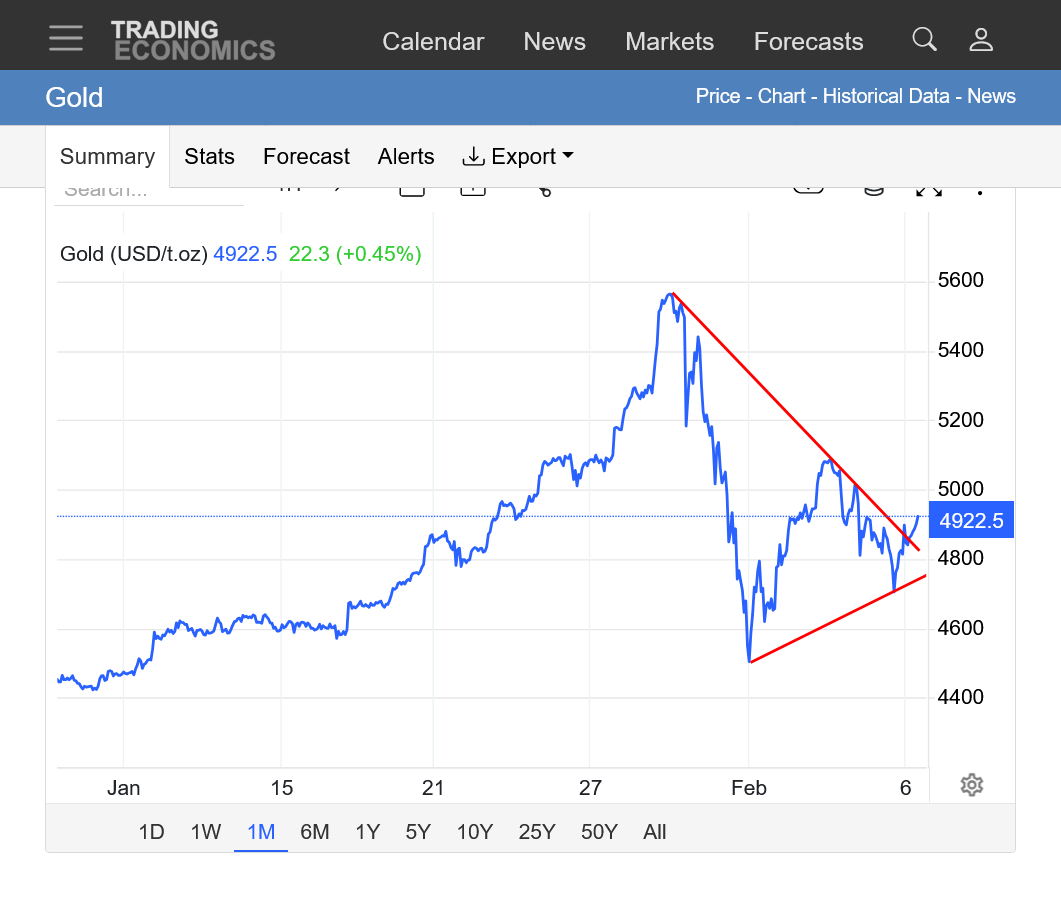Select the 1D time range
The width and height of the screenshot is (1061, 901).
pos(151,832)
